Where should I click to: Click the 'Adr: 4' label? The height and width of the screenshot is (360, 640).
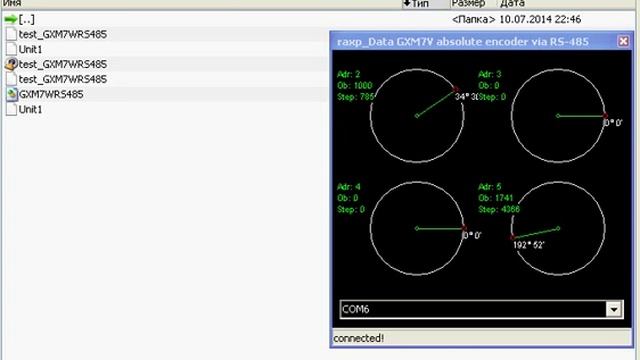pyautogui.click(x=349, y=187)
